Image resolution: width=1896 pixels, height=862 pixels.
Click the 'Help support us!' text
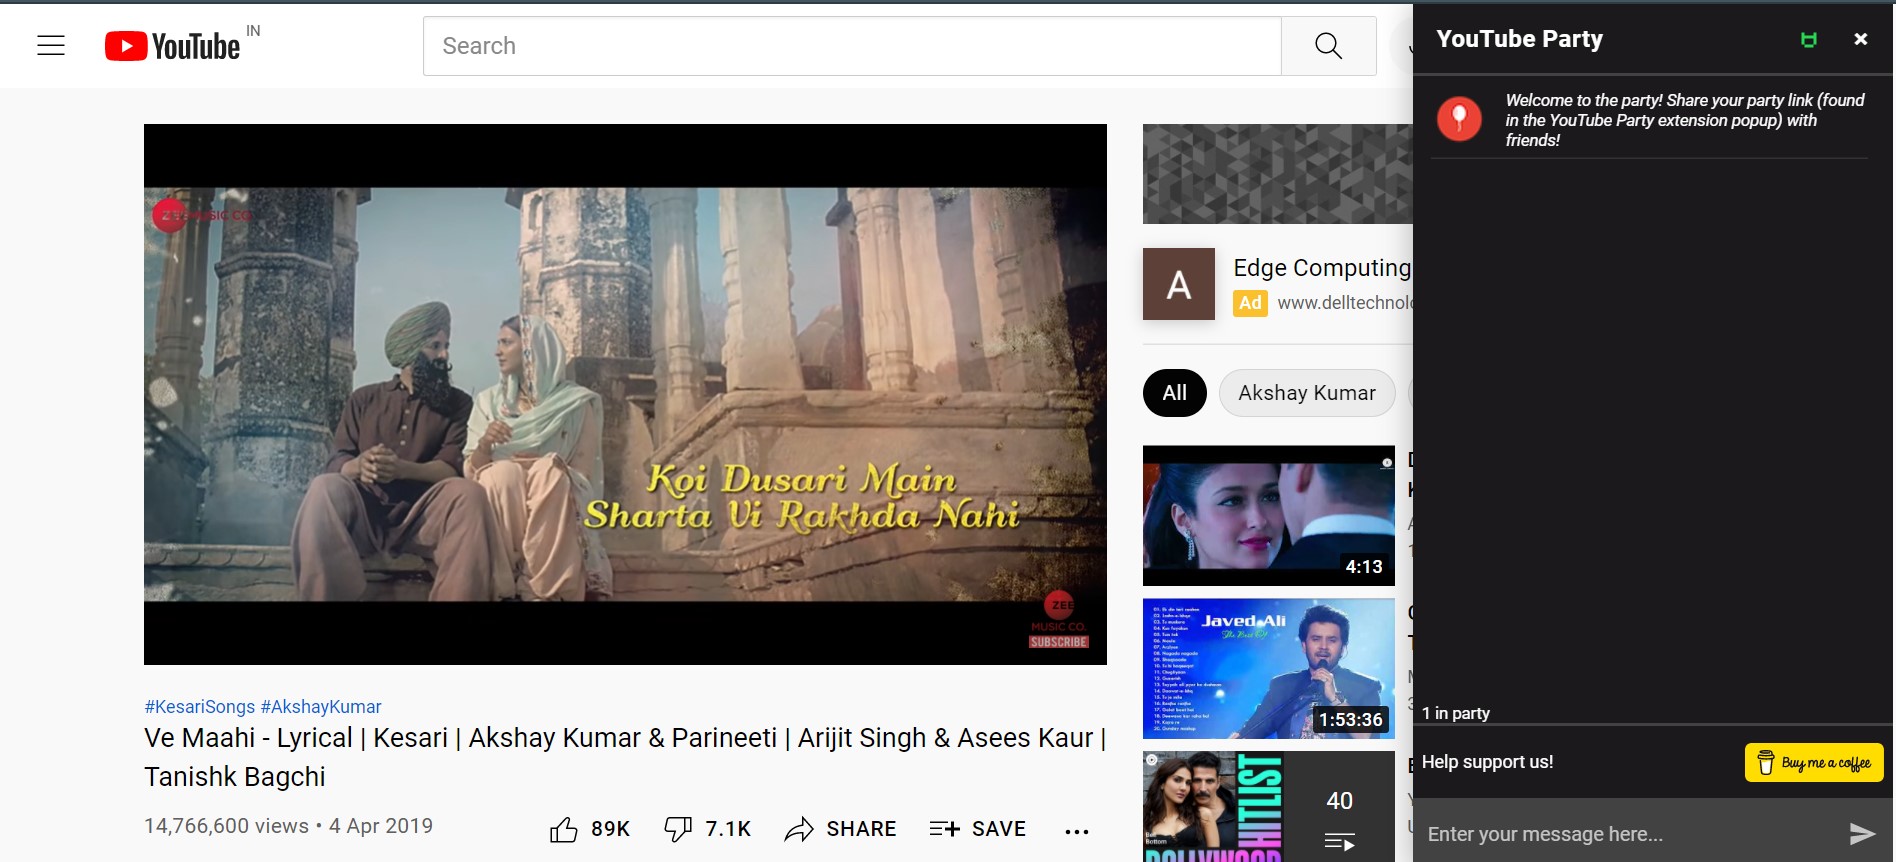pos(1488,762)
